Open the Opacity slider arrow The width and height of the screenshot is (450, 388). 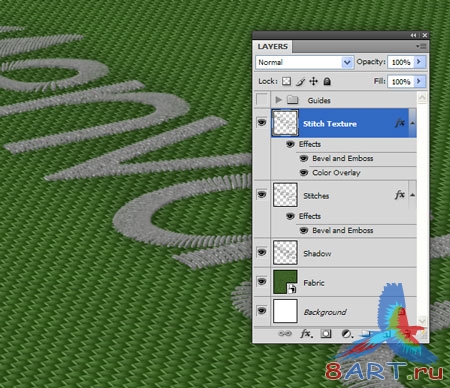click(x=419, y=62)
